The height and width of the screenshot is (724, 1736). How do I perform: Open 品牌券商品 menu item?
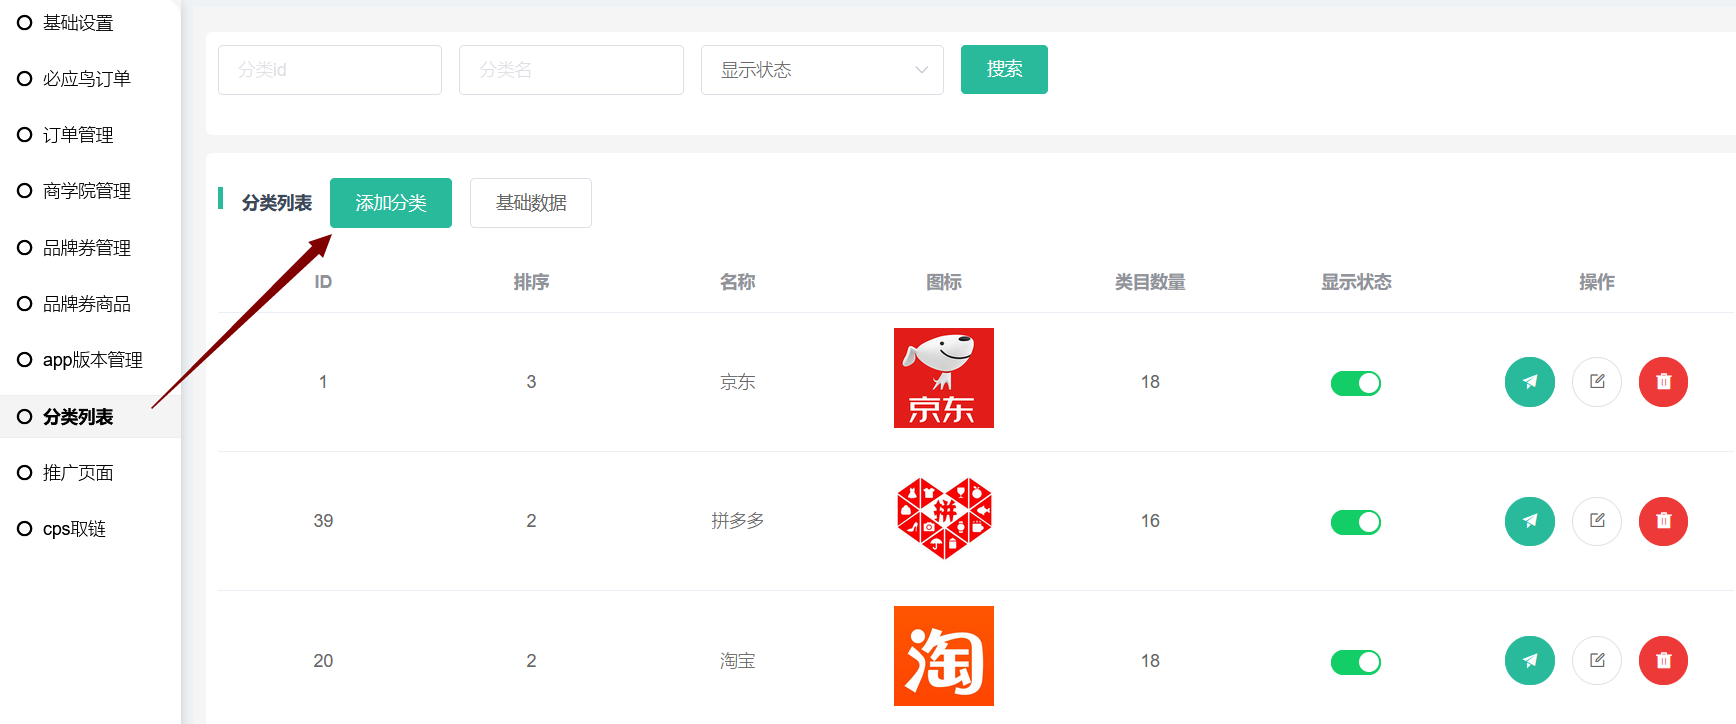[86, 304]
